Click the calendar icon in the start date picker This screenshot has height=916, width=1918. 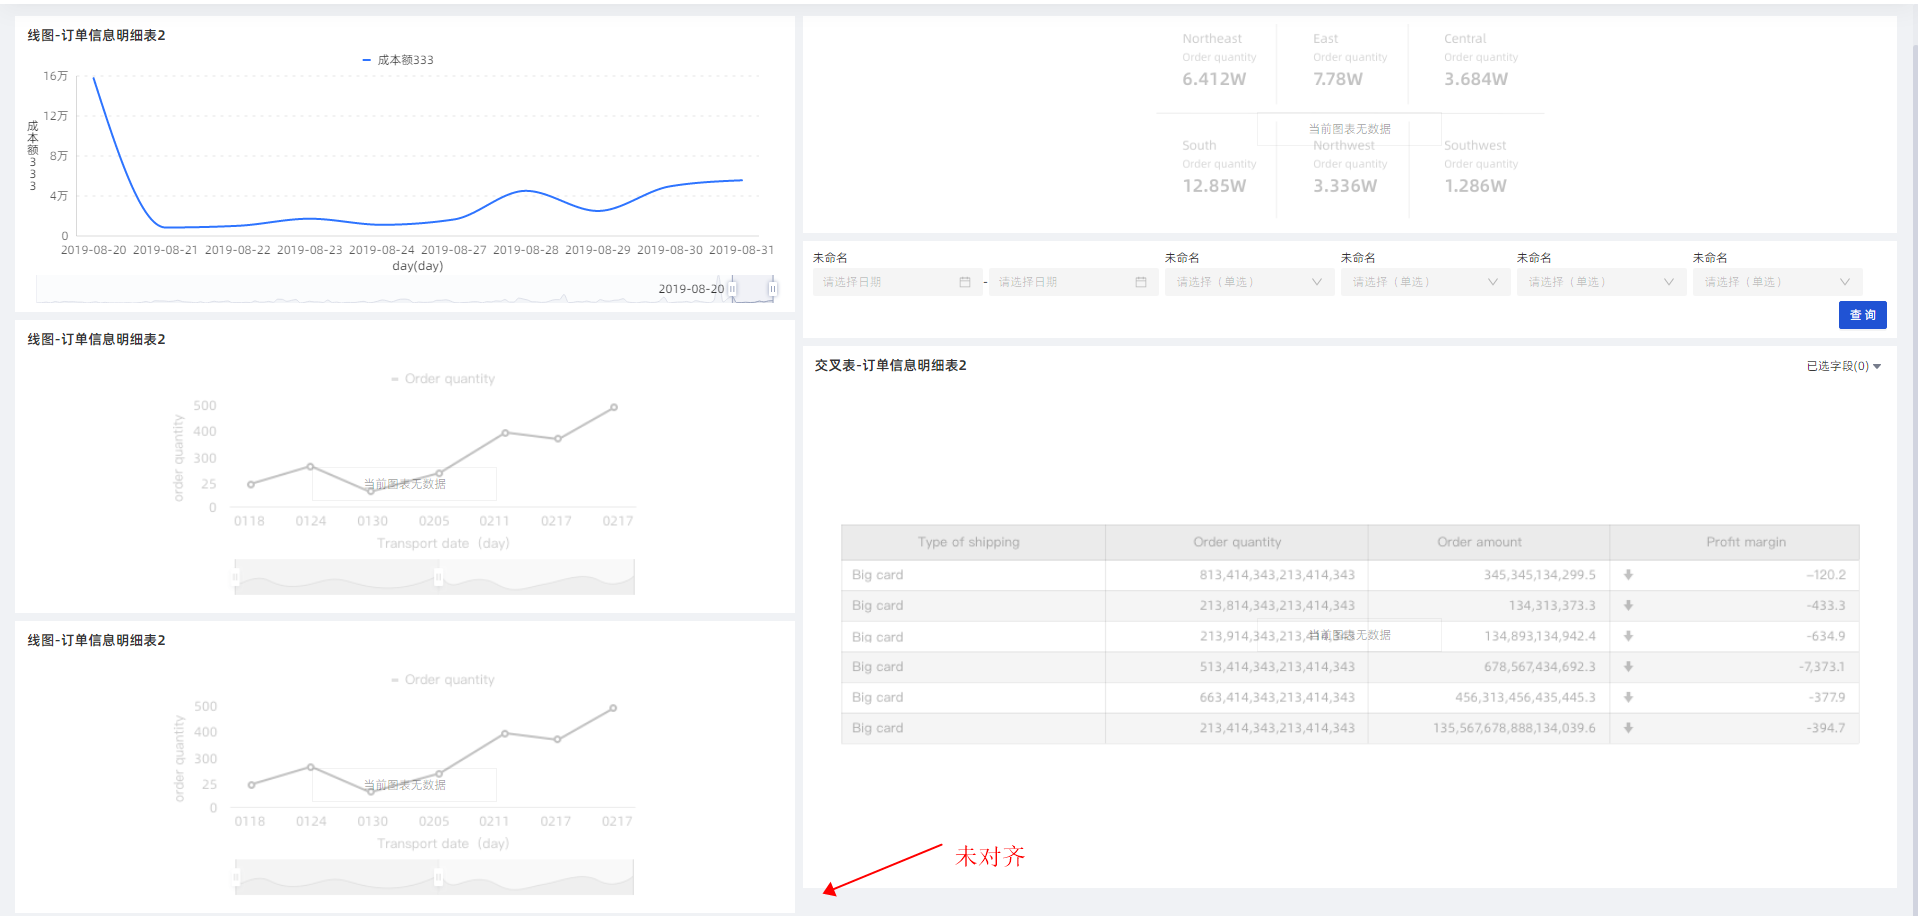point(964,283)
